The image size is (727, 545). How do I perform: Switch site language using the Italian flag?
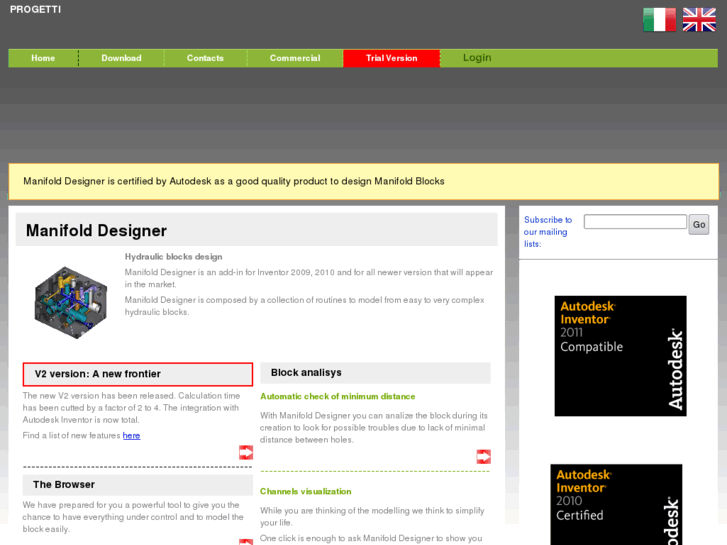point(659,19)
